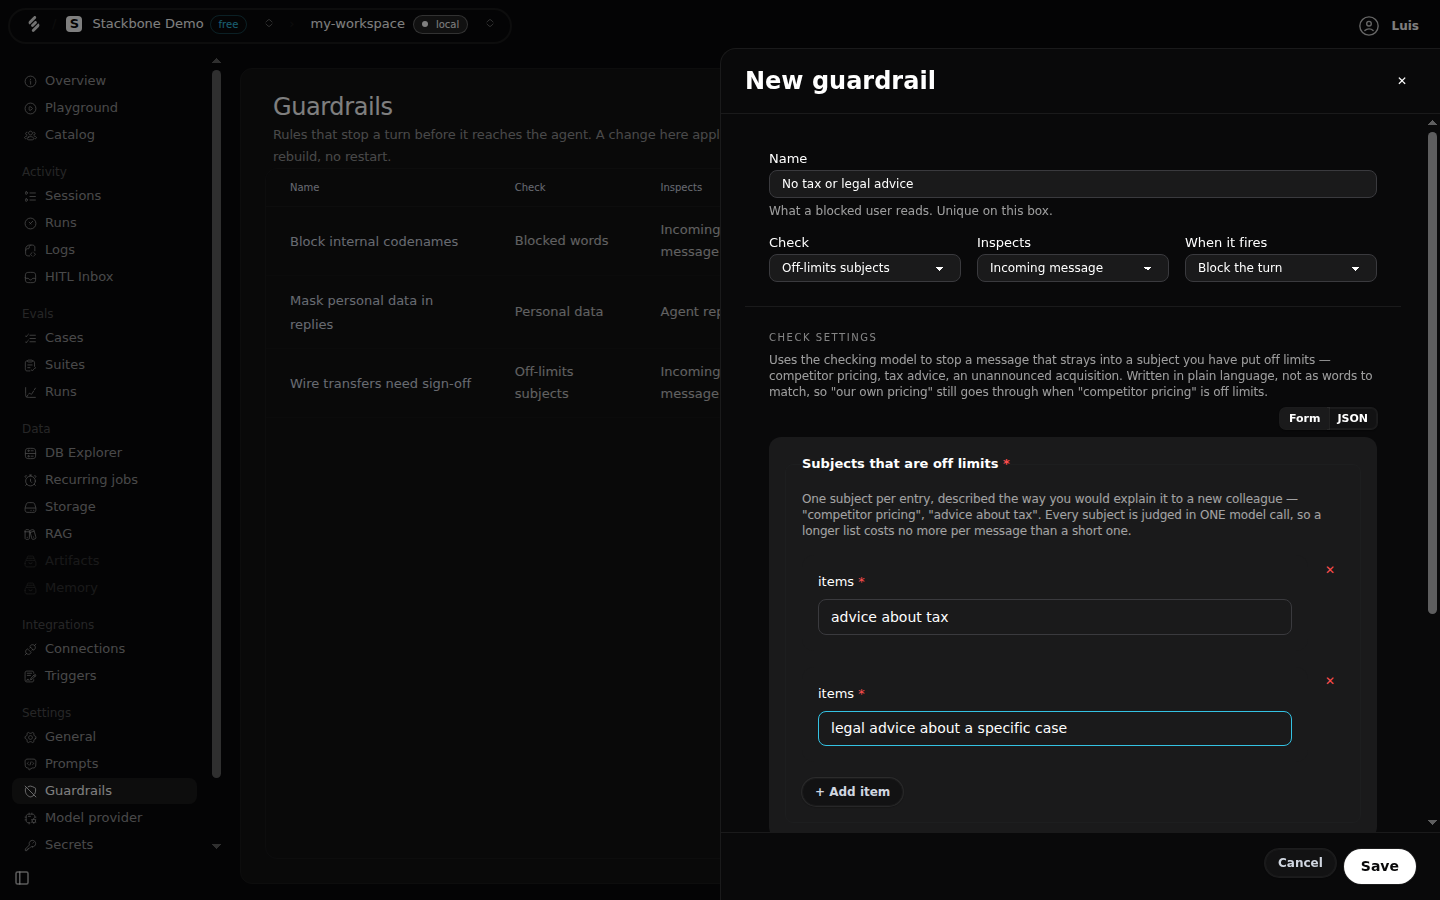1440x900 pixels.
Task: Open the General settings icon
Action: coord(30,737)
